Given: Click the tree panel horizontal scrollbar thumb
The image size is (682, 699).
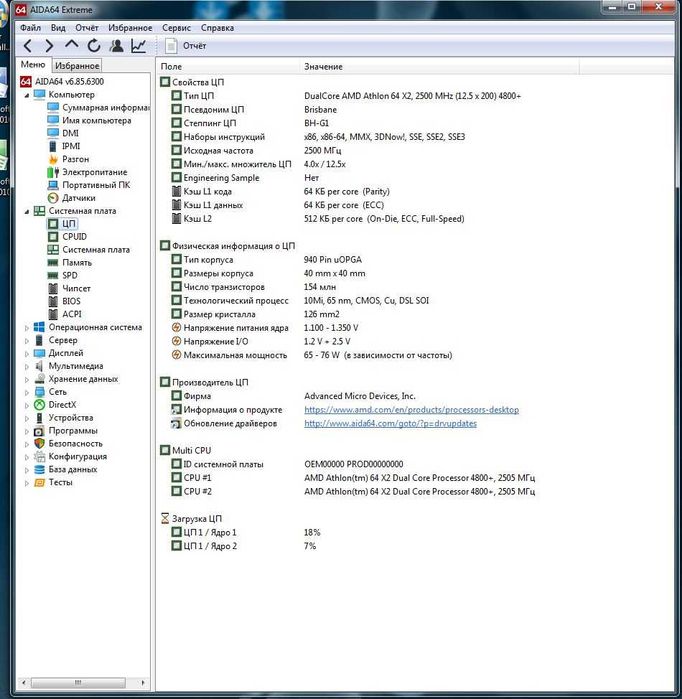Looking at the screenshot, I should (78, 683).
